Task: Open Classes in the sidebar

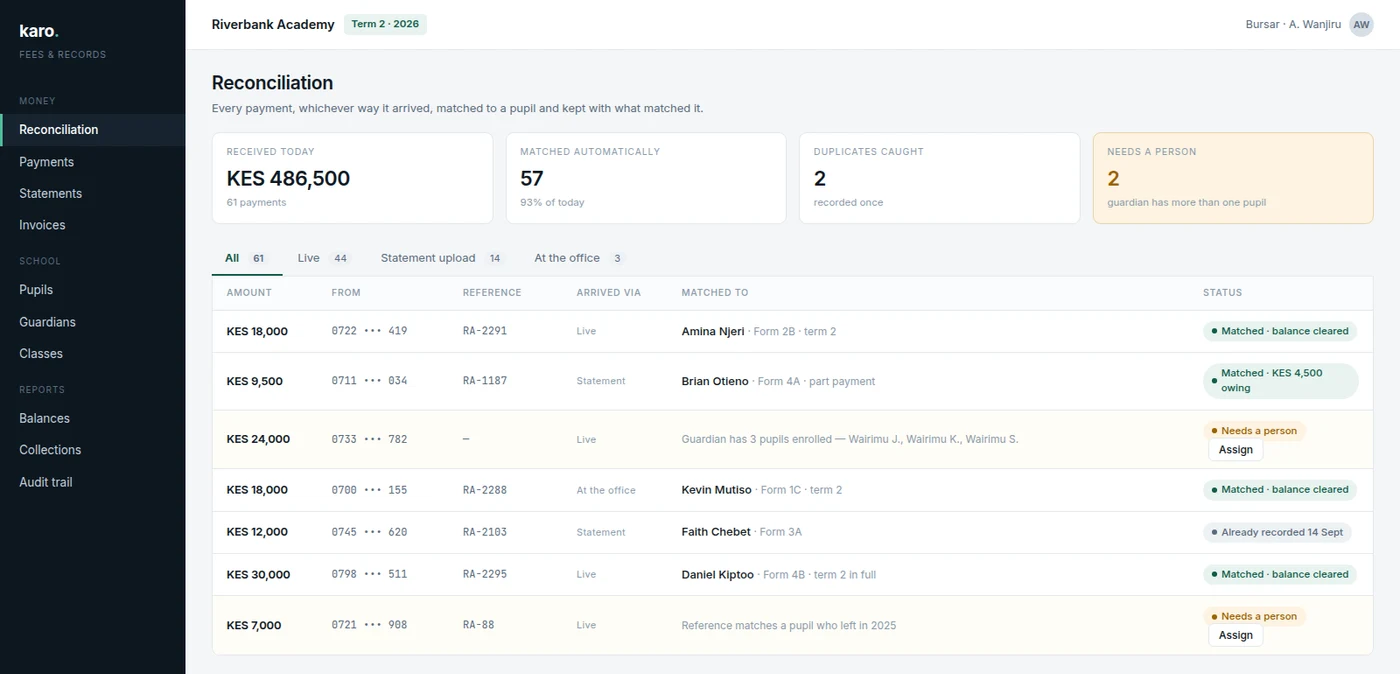Action: (x=93, y=354)
